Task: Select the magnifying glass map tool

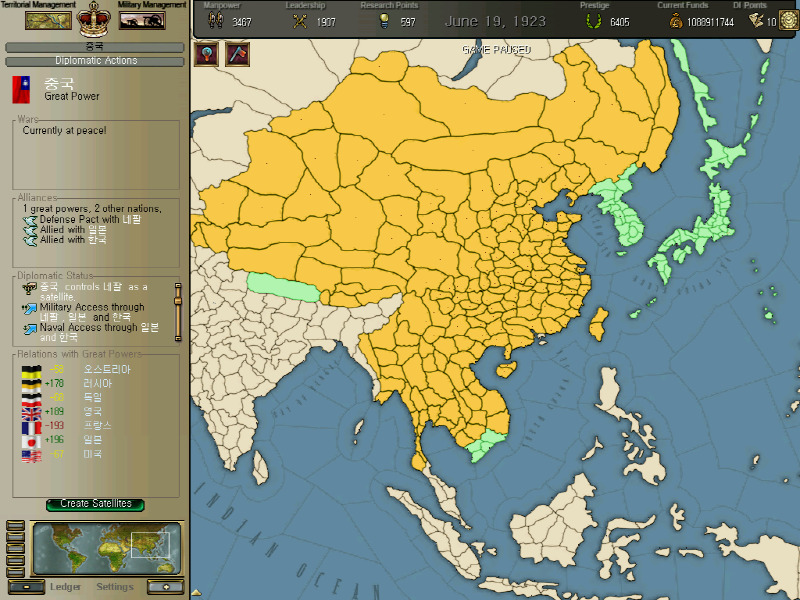Action: [207, 54]
